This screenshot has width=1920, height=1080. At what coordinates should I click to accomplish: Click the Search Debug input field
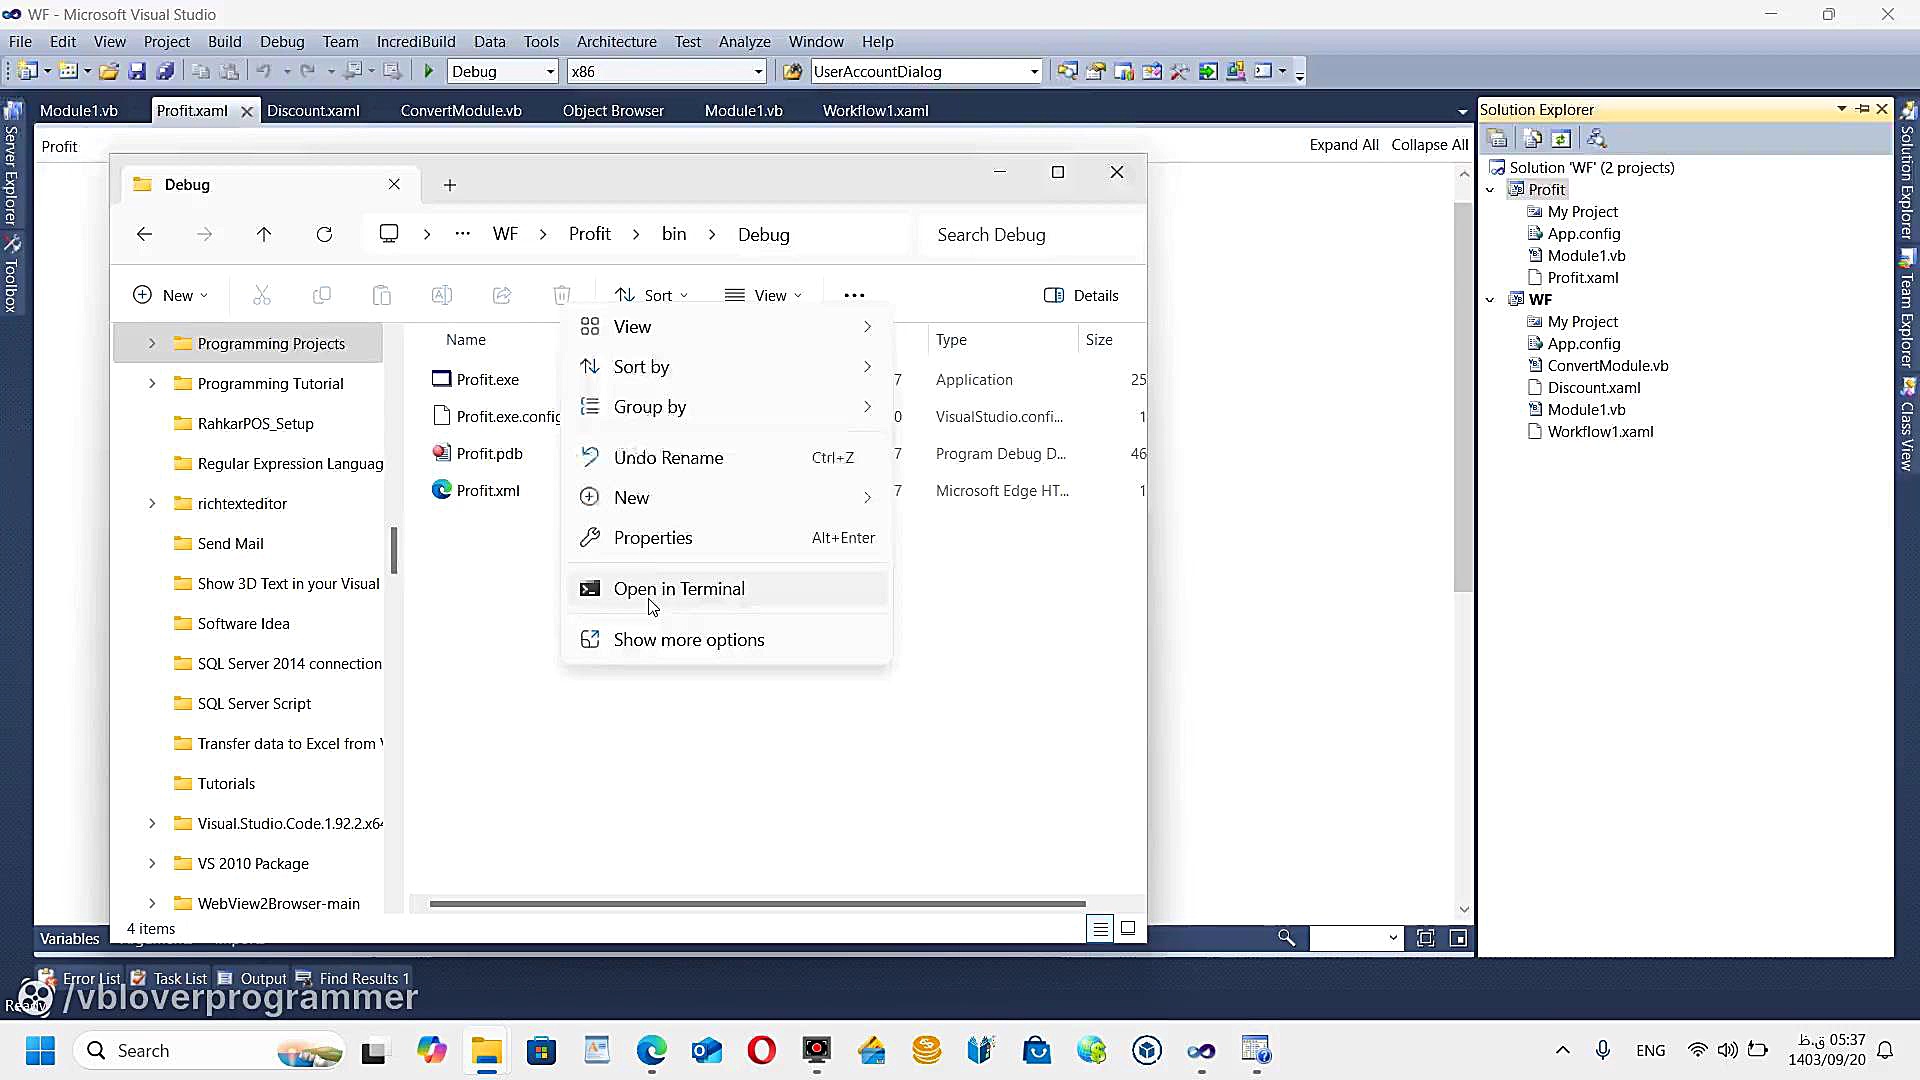pos(1030,235)
